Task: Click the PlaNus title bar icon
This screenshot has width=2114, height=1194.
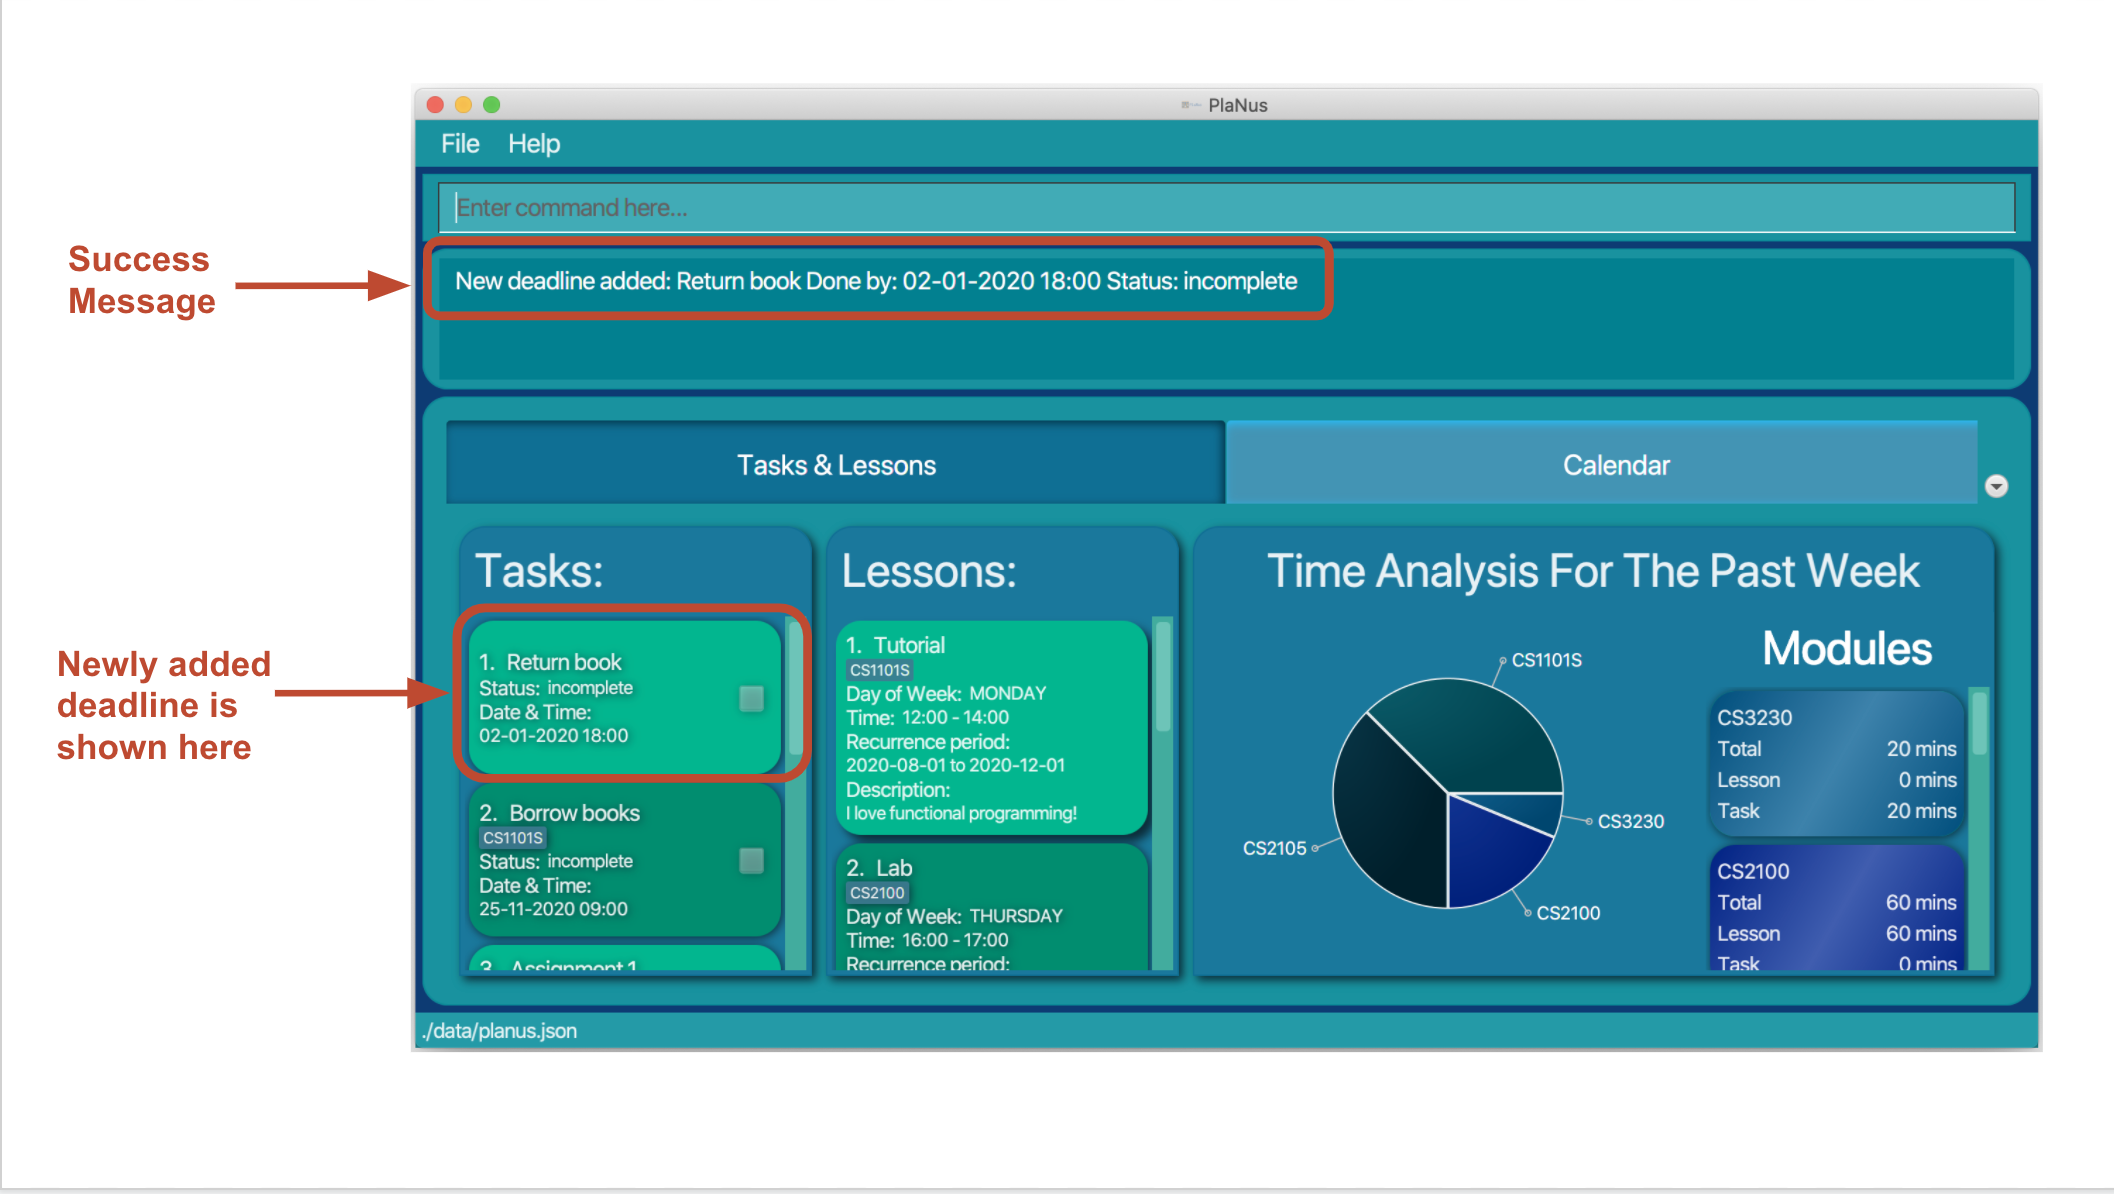Action: coord(1190,105)
